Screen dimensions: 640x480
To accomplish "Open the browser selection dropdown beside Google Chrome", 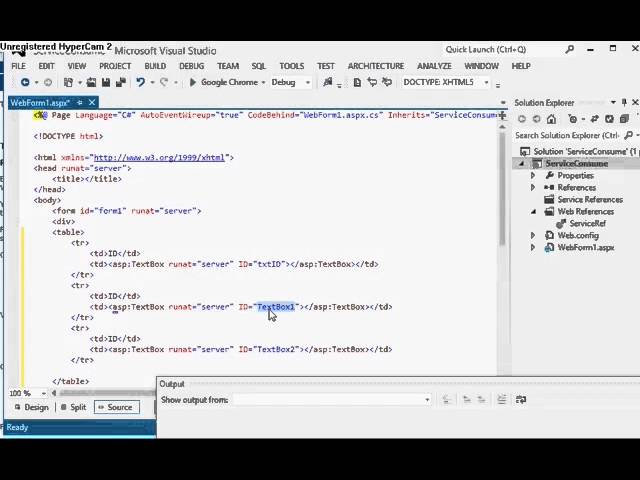I will click(263, 82).
